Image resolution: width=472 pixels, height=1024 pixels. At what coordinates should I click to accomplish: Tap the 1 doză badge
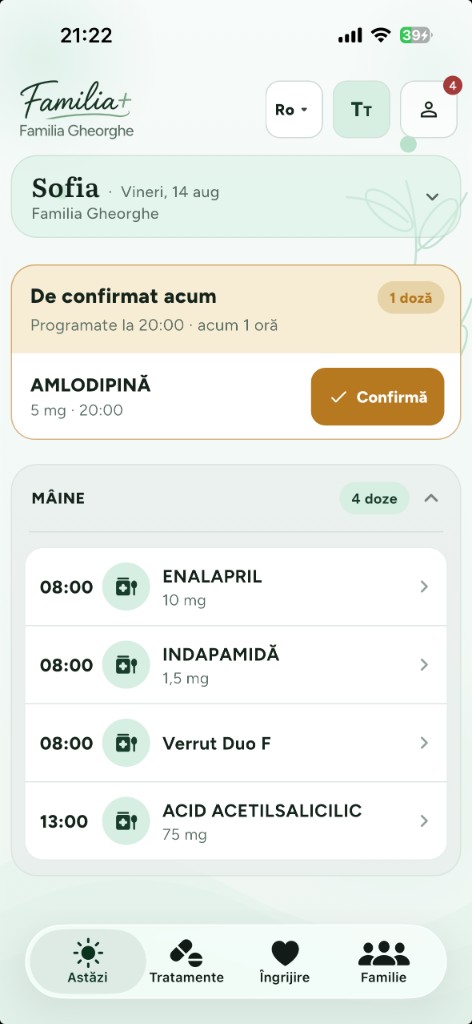[411, 298]
